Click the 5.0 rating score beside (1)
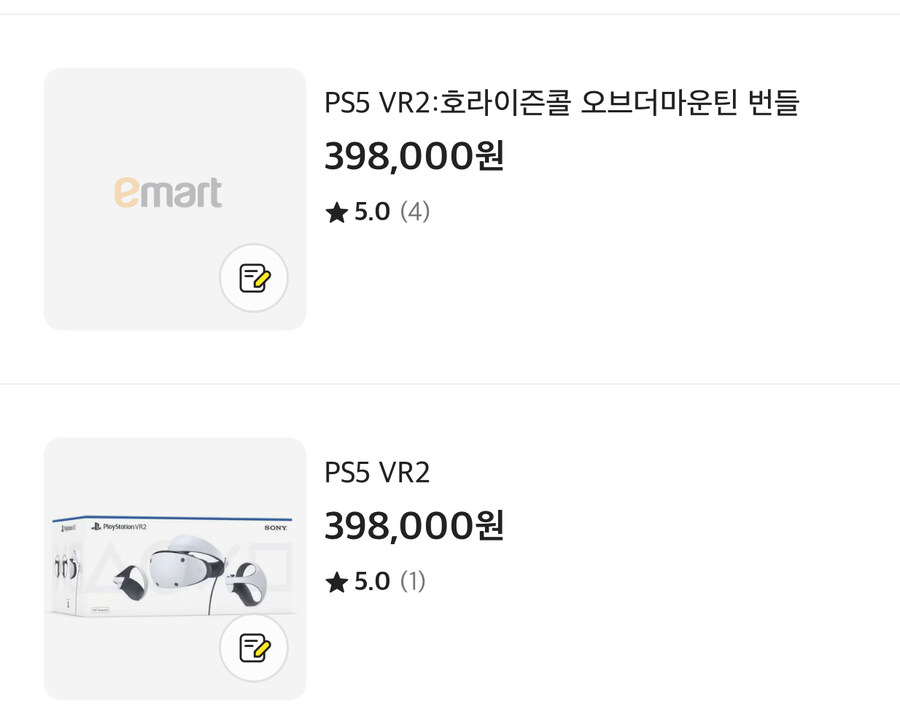The width and height of the screenshot is (900, 717). pyautogui.click(x=372, y=582)
